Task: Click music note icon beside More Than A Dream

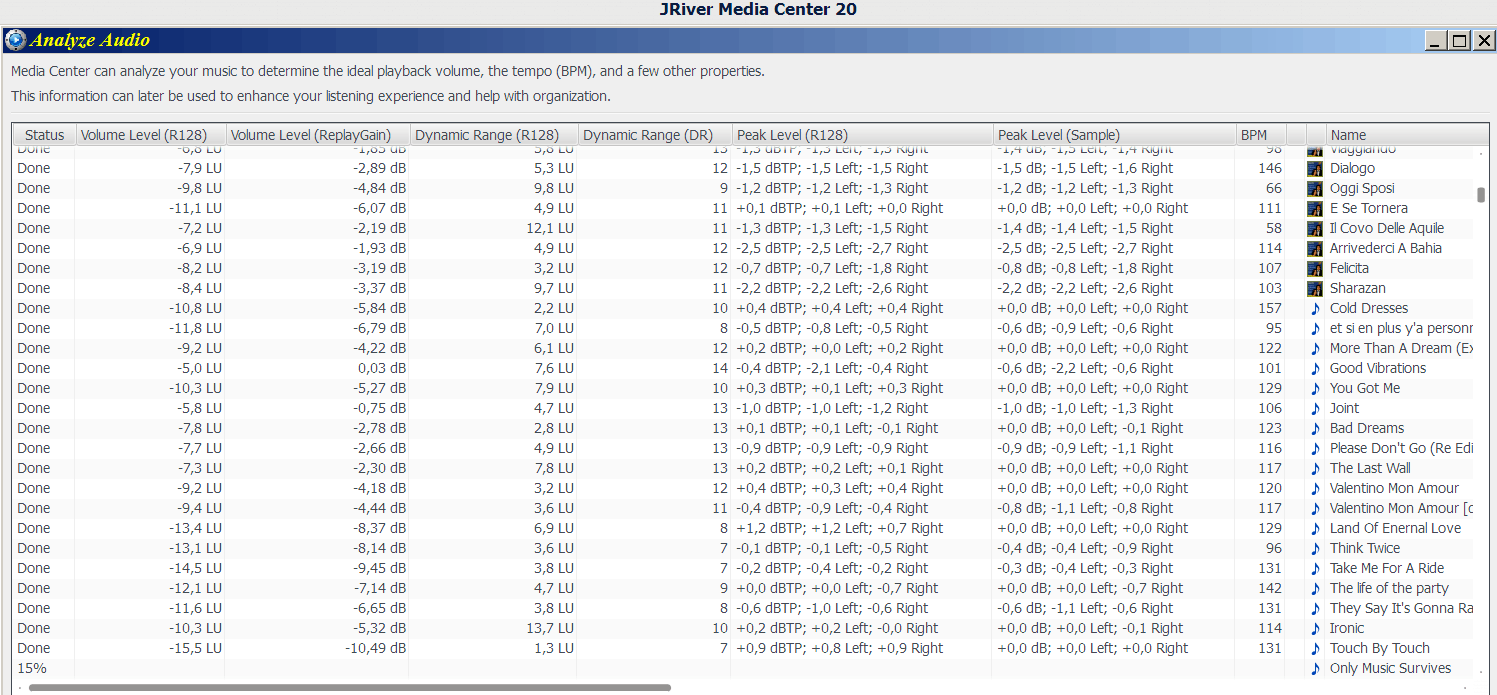Action: pos(1315,348)
